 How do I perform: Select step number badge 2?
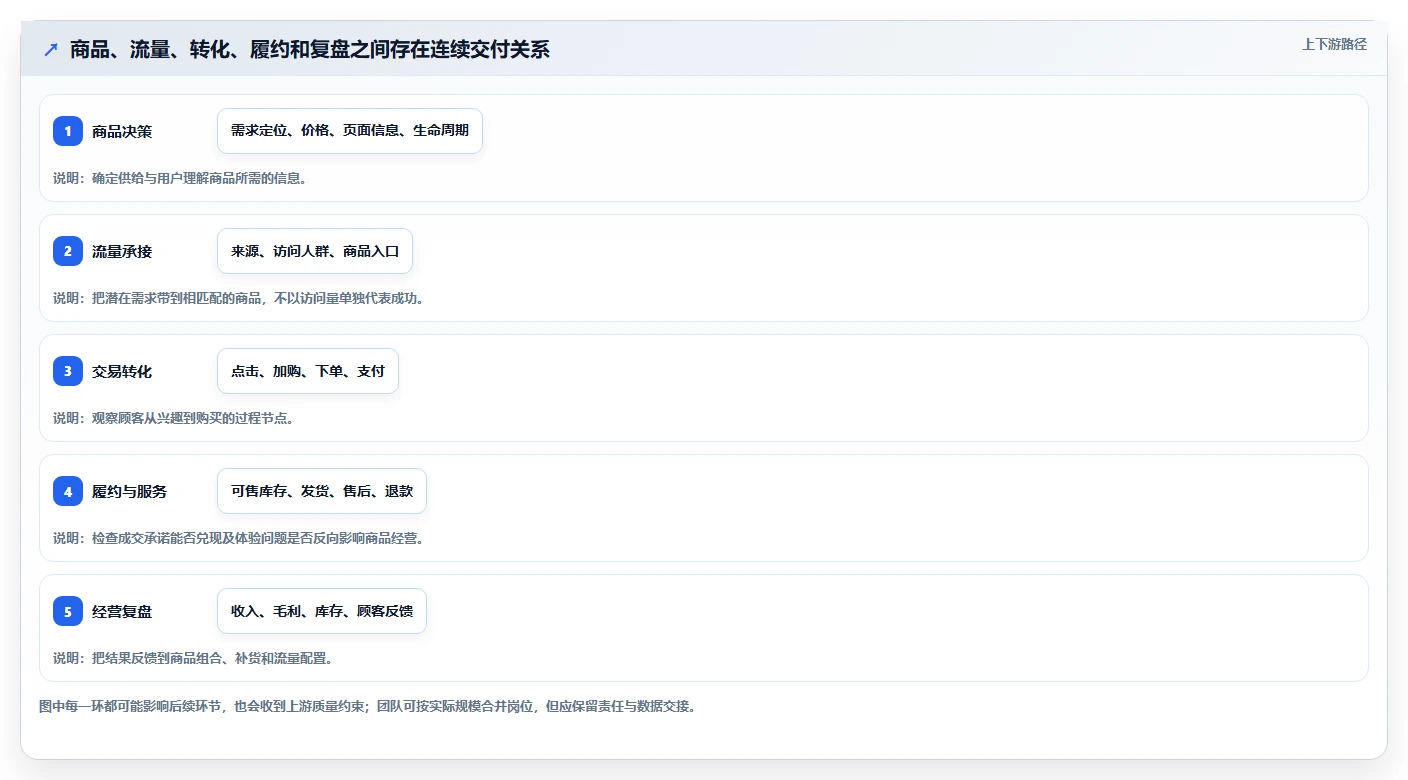[68, 251]
